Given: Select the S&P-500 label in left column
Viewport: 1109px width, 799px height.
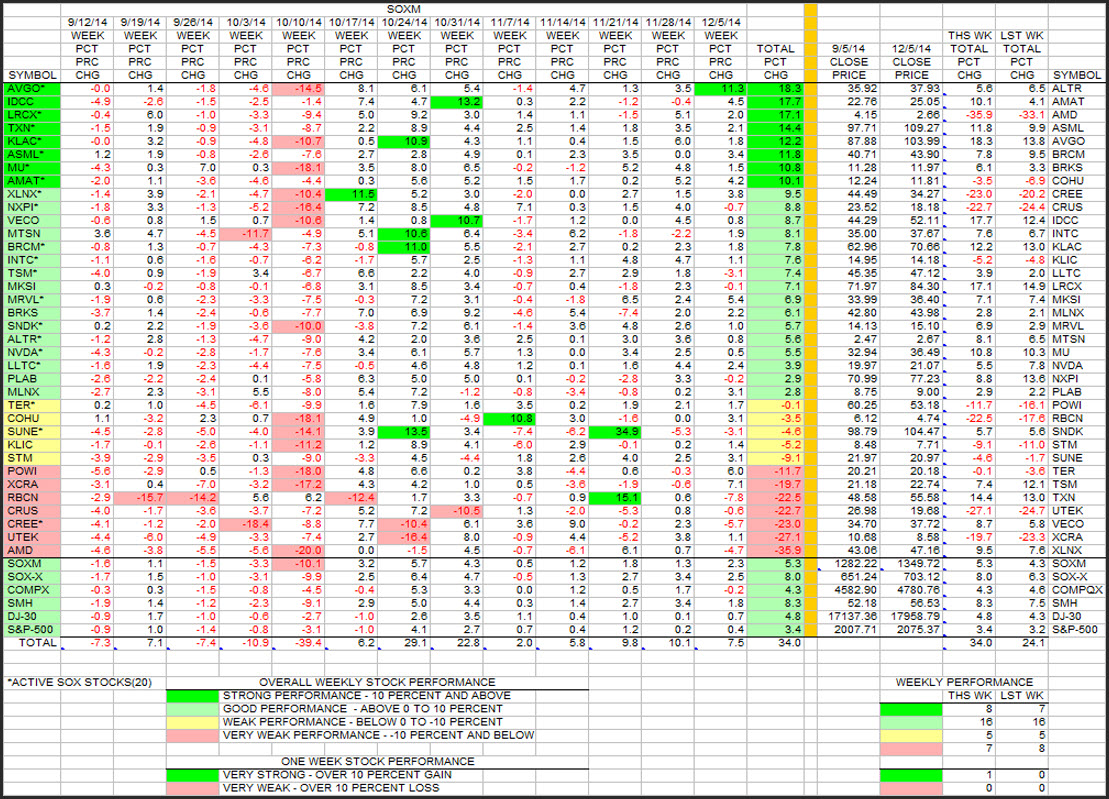Looking at the screenshot, I should [x=31, y=627].
